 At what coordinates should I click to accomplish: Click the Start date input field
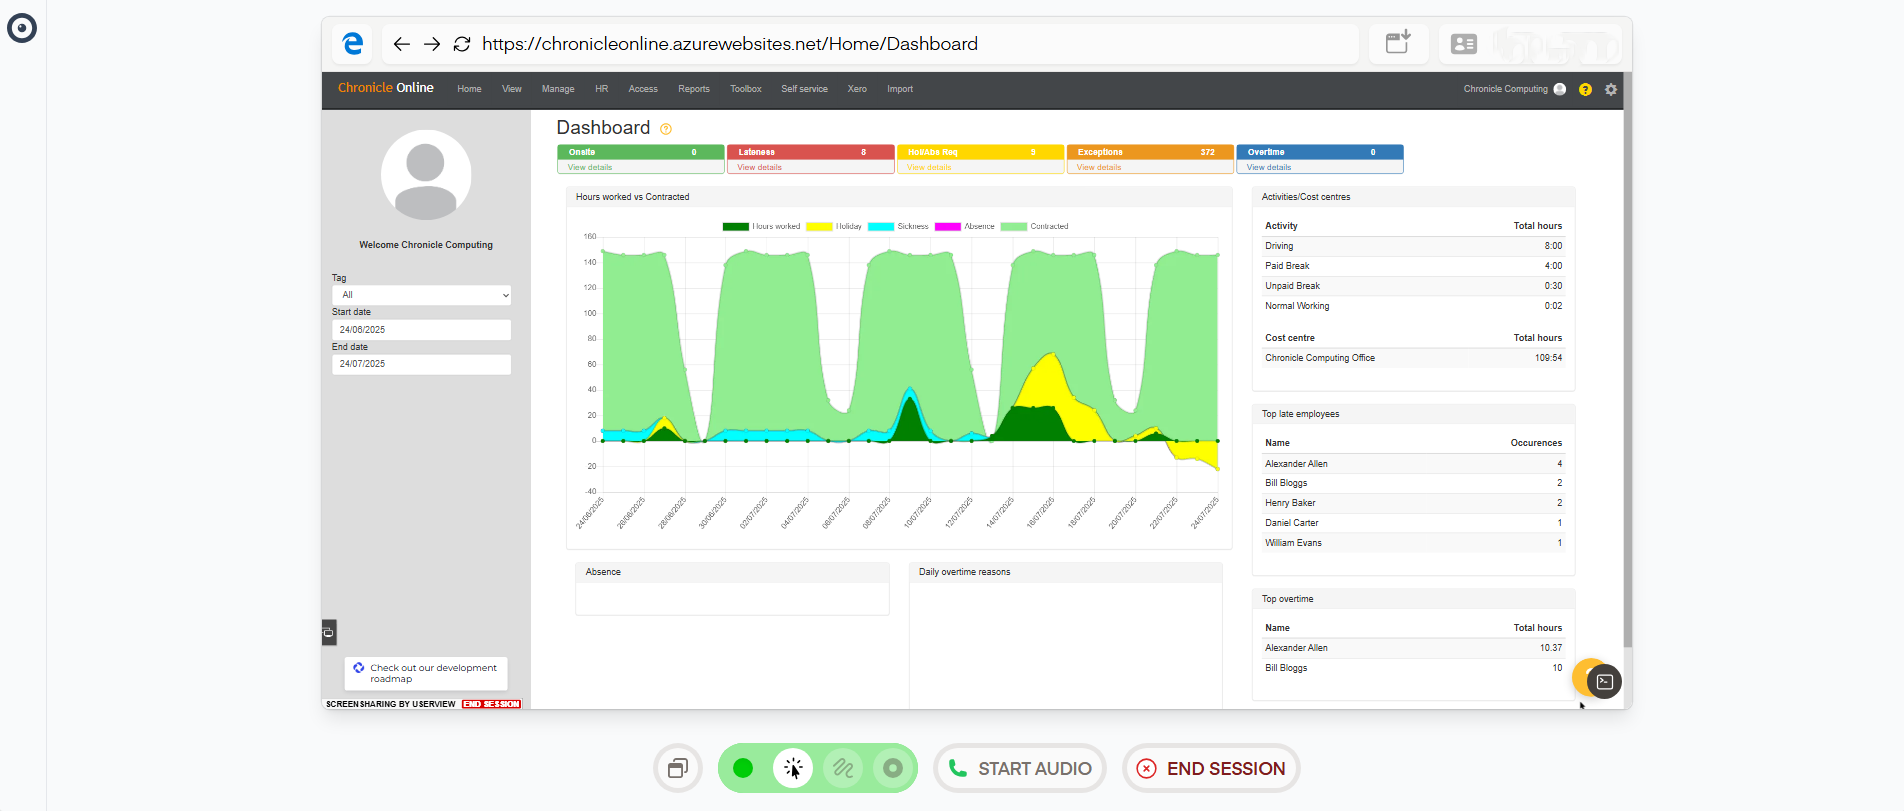click(421, 330)
